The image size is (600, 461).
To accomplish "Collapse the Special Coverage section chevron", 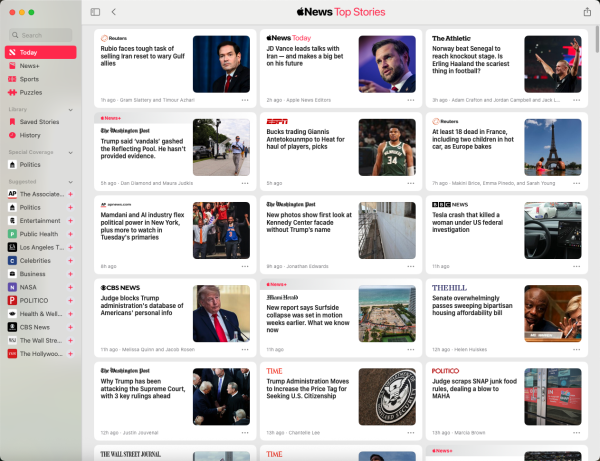I will tap(70, 153).
